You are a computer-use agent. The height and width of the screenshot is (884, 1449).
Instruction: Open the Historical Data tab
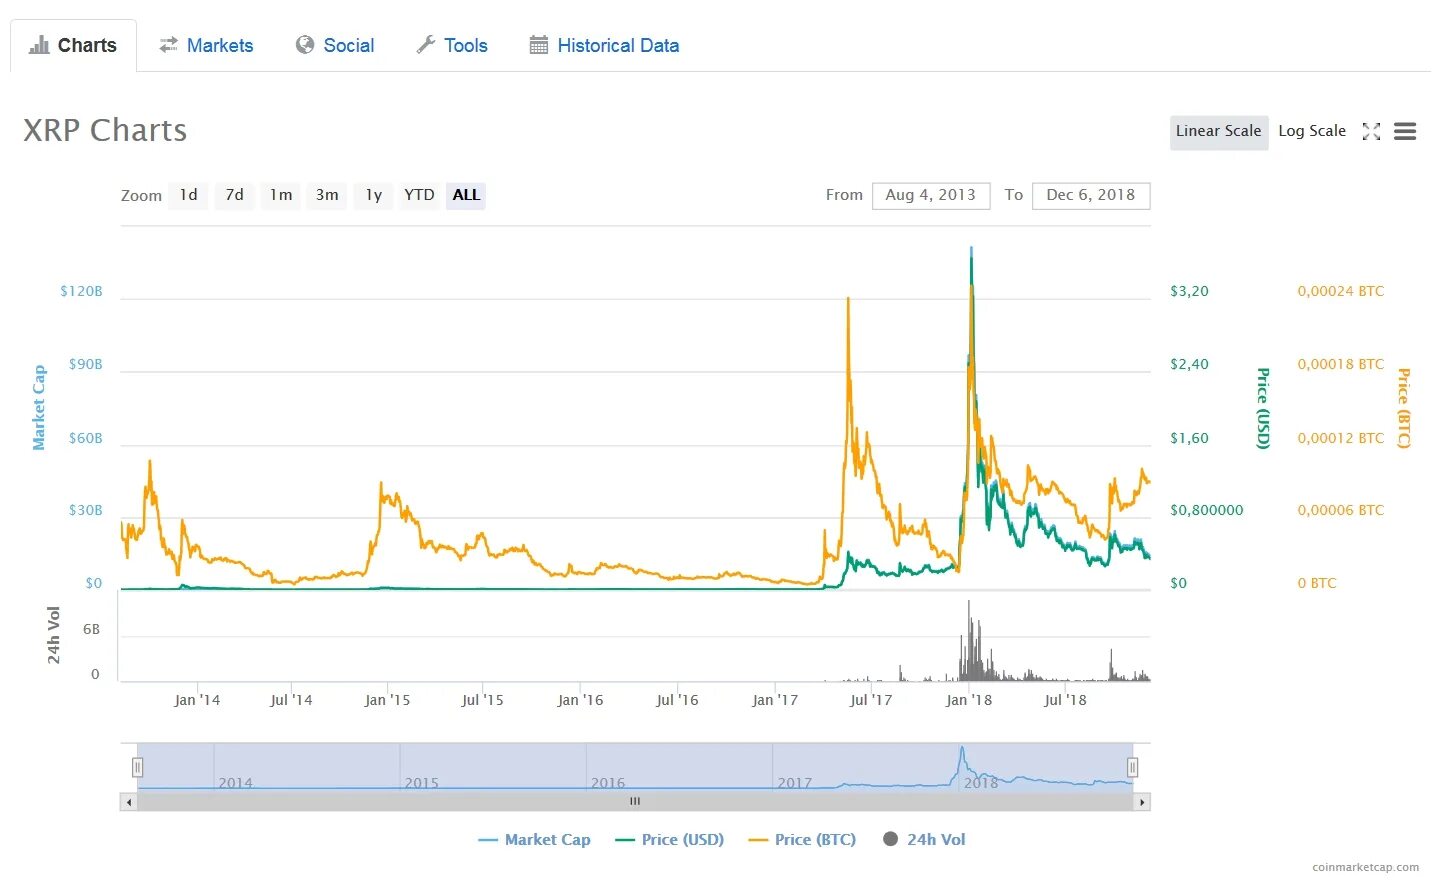[604, 45]
